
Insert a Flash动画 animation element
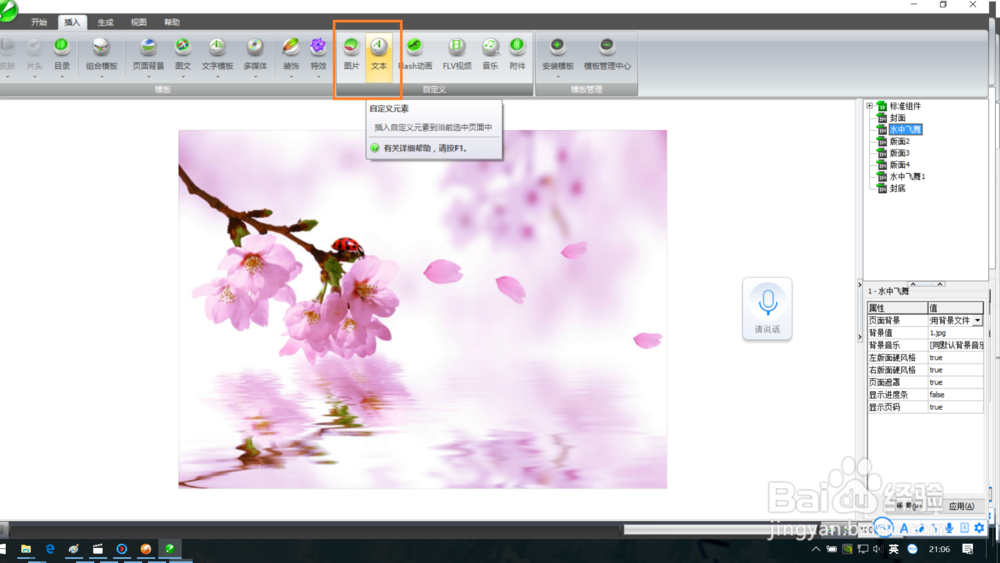coord(415,54)
